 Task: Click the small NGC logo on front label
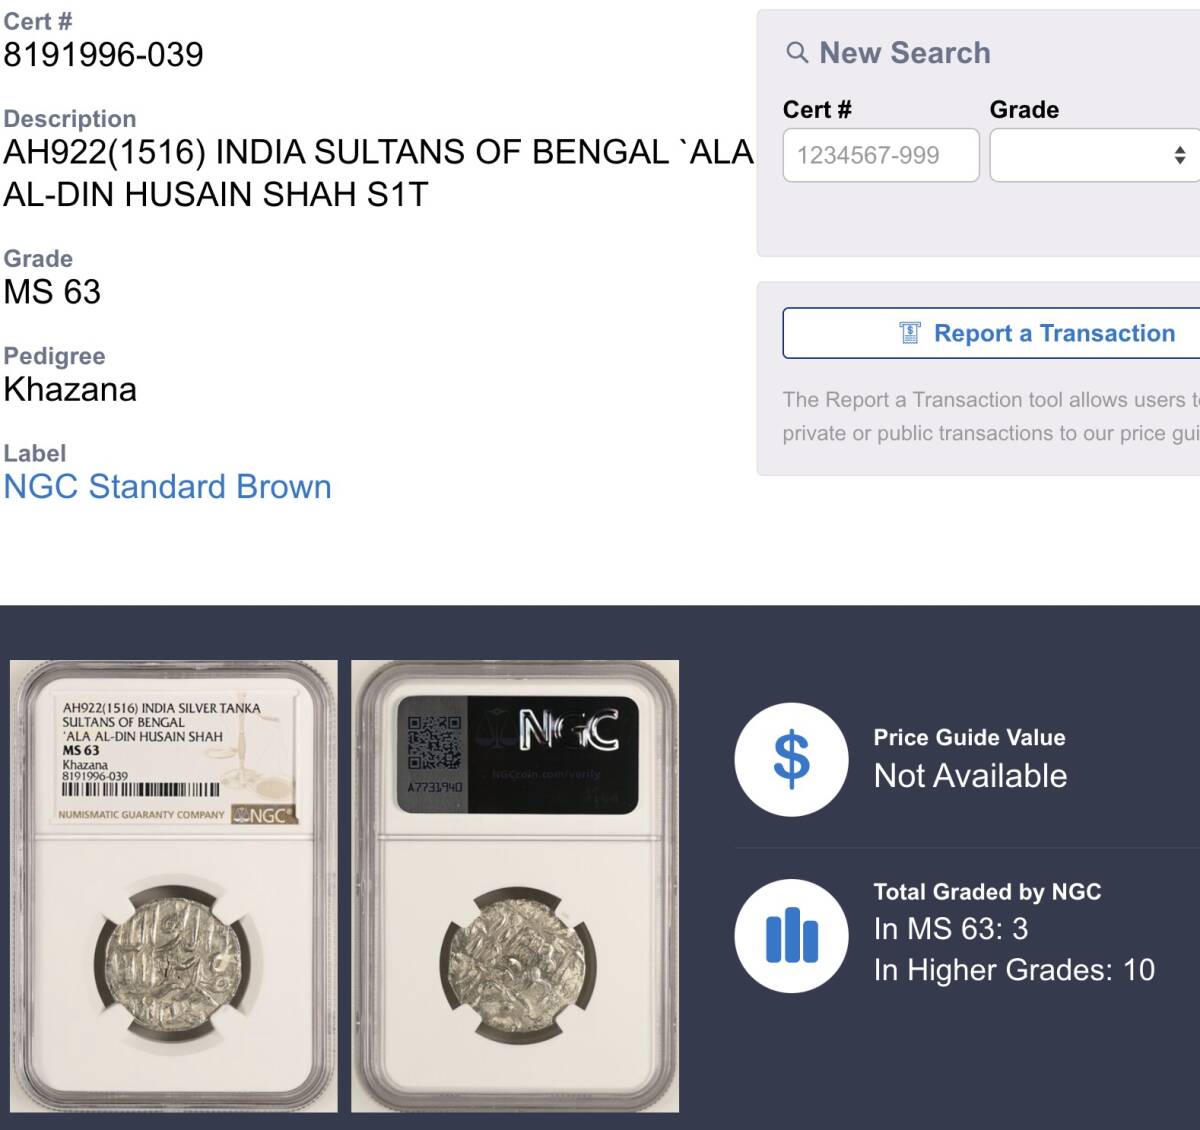(265, 814)
